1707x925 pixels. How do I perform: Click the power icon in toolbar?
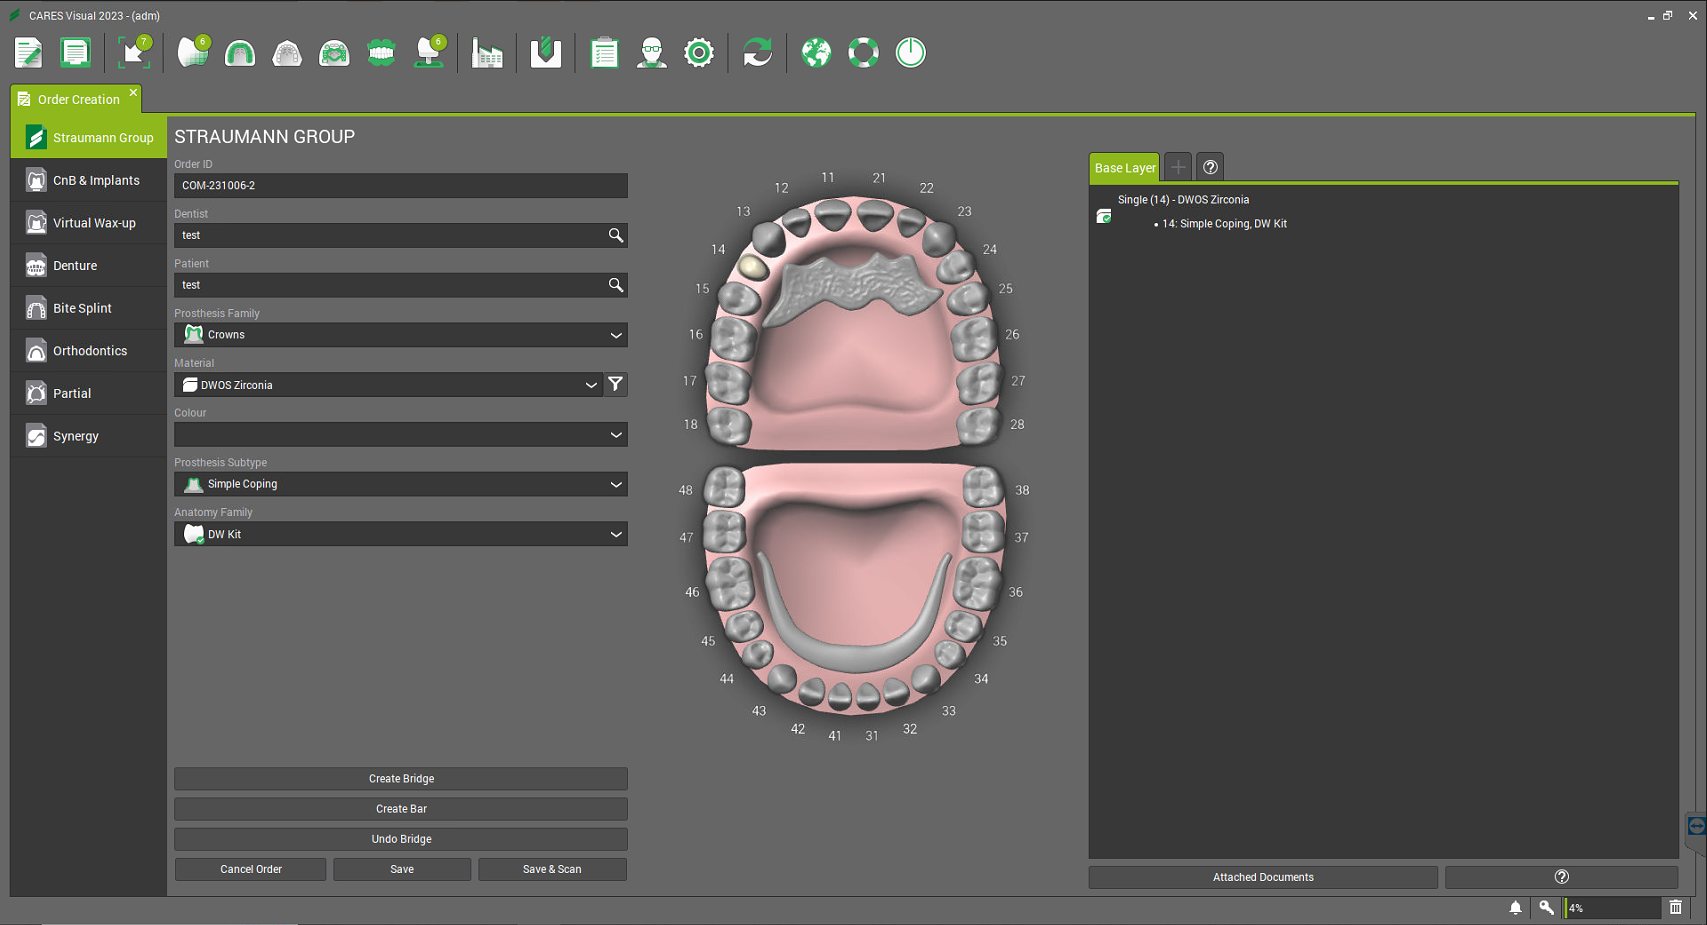(x=910, y=53)
